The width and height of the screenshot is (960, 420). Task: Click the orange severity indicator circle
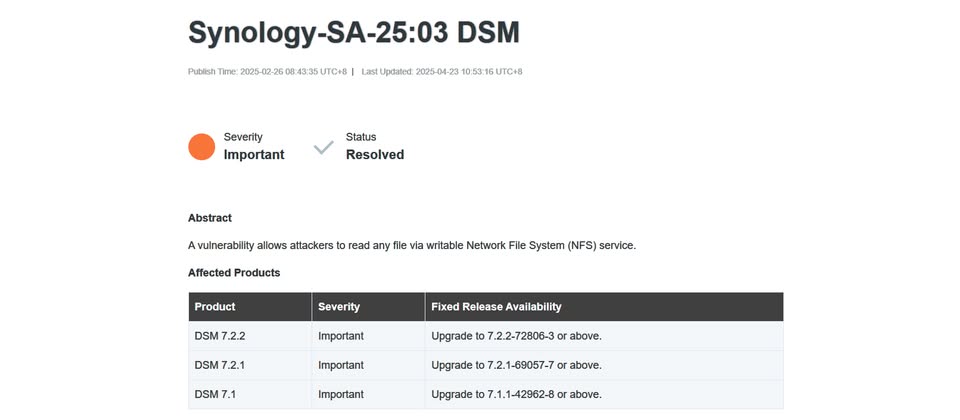201,147
